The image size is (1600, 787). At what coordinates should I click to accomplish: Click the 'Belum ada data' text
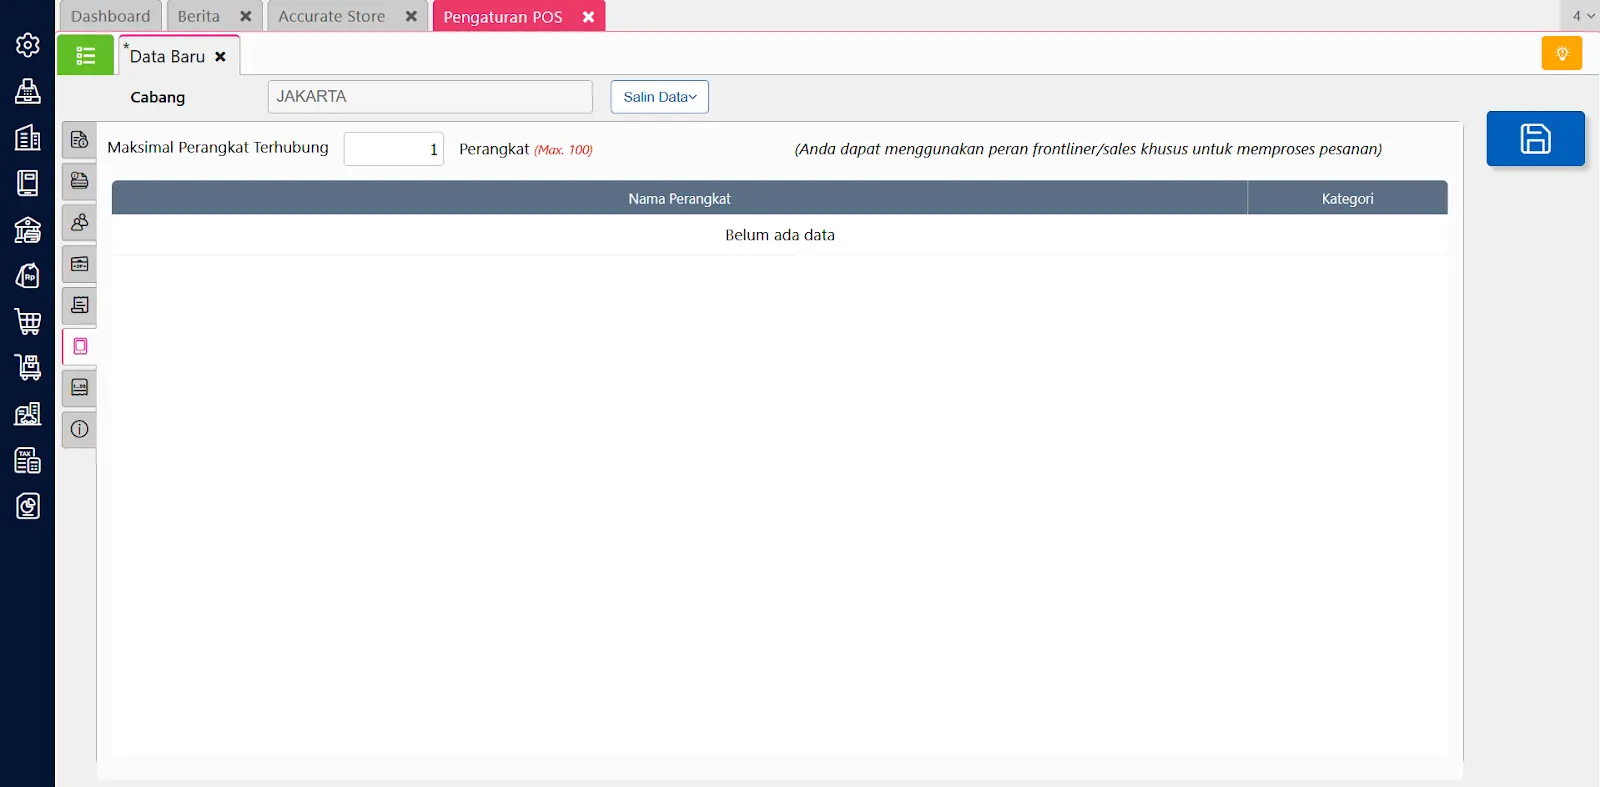(780, 235)
